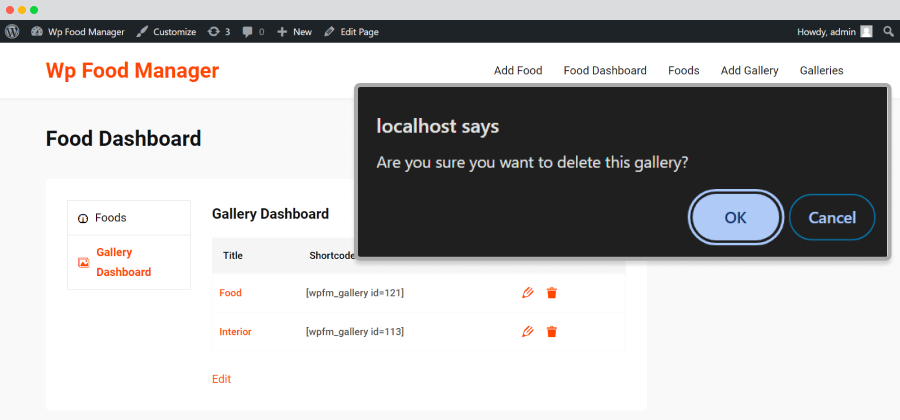Click the Gallery Dashboard section heading
The image size is (900, 420).
click(x=270, y=214)
